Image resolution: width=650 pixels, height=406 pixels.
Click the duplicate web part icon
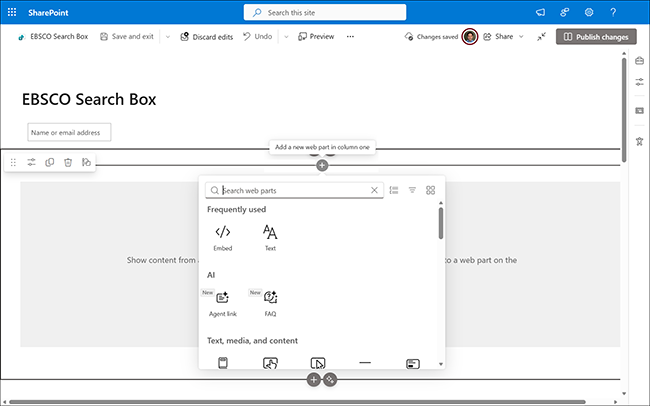(x=50, y=162)
